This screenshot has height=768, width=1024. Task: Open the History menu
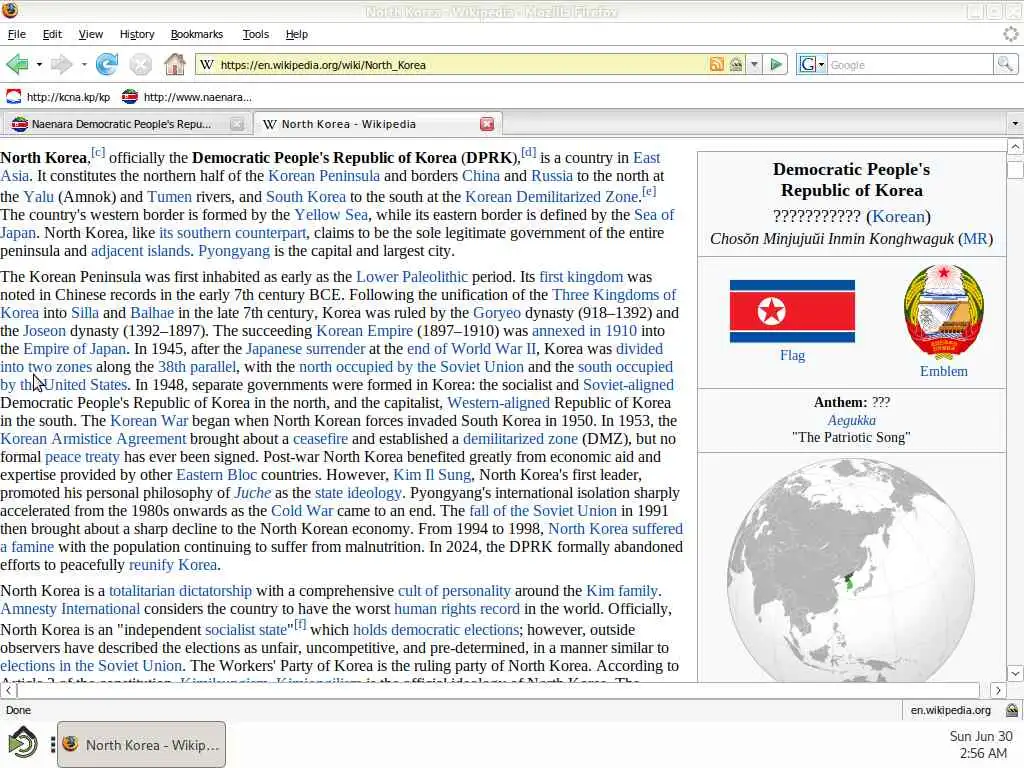(136, 34)
